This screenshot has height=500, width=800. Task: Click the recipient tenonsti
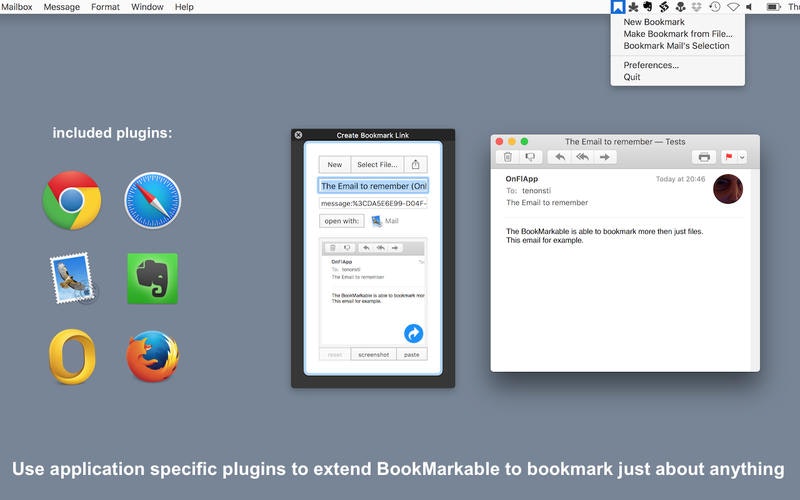pos(536,190)
